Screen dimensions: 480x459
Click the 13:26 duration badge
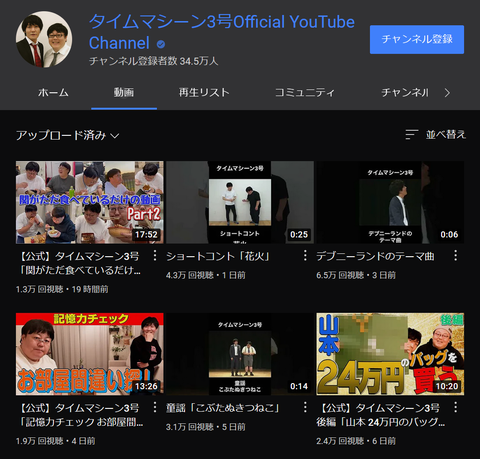146,386
